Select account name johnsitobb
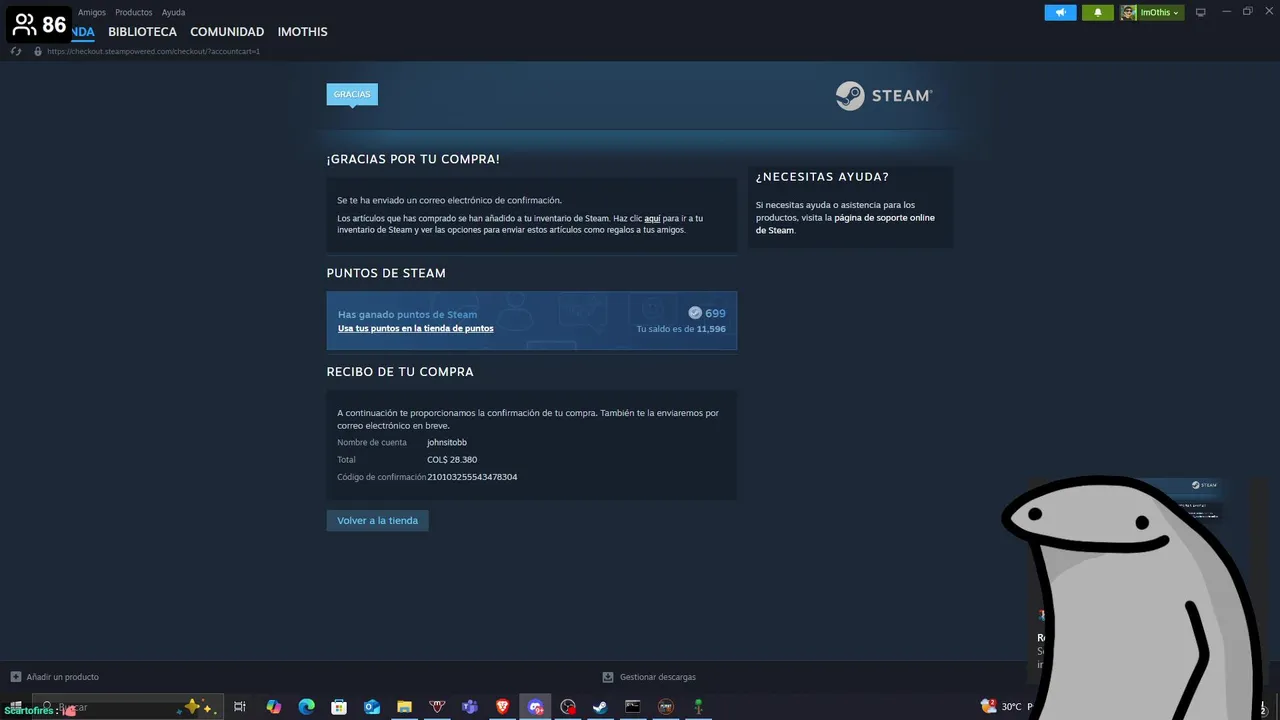The height and width of the screenshot is (720, 1280). (447, 442)
